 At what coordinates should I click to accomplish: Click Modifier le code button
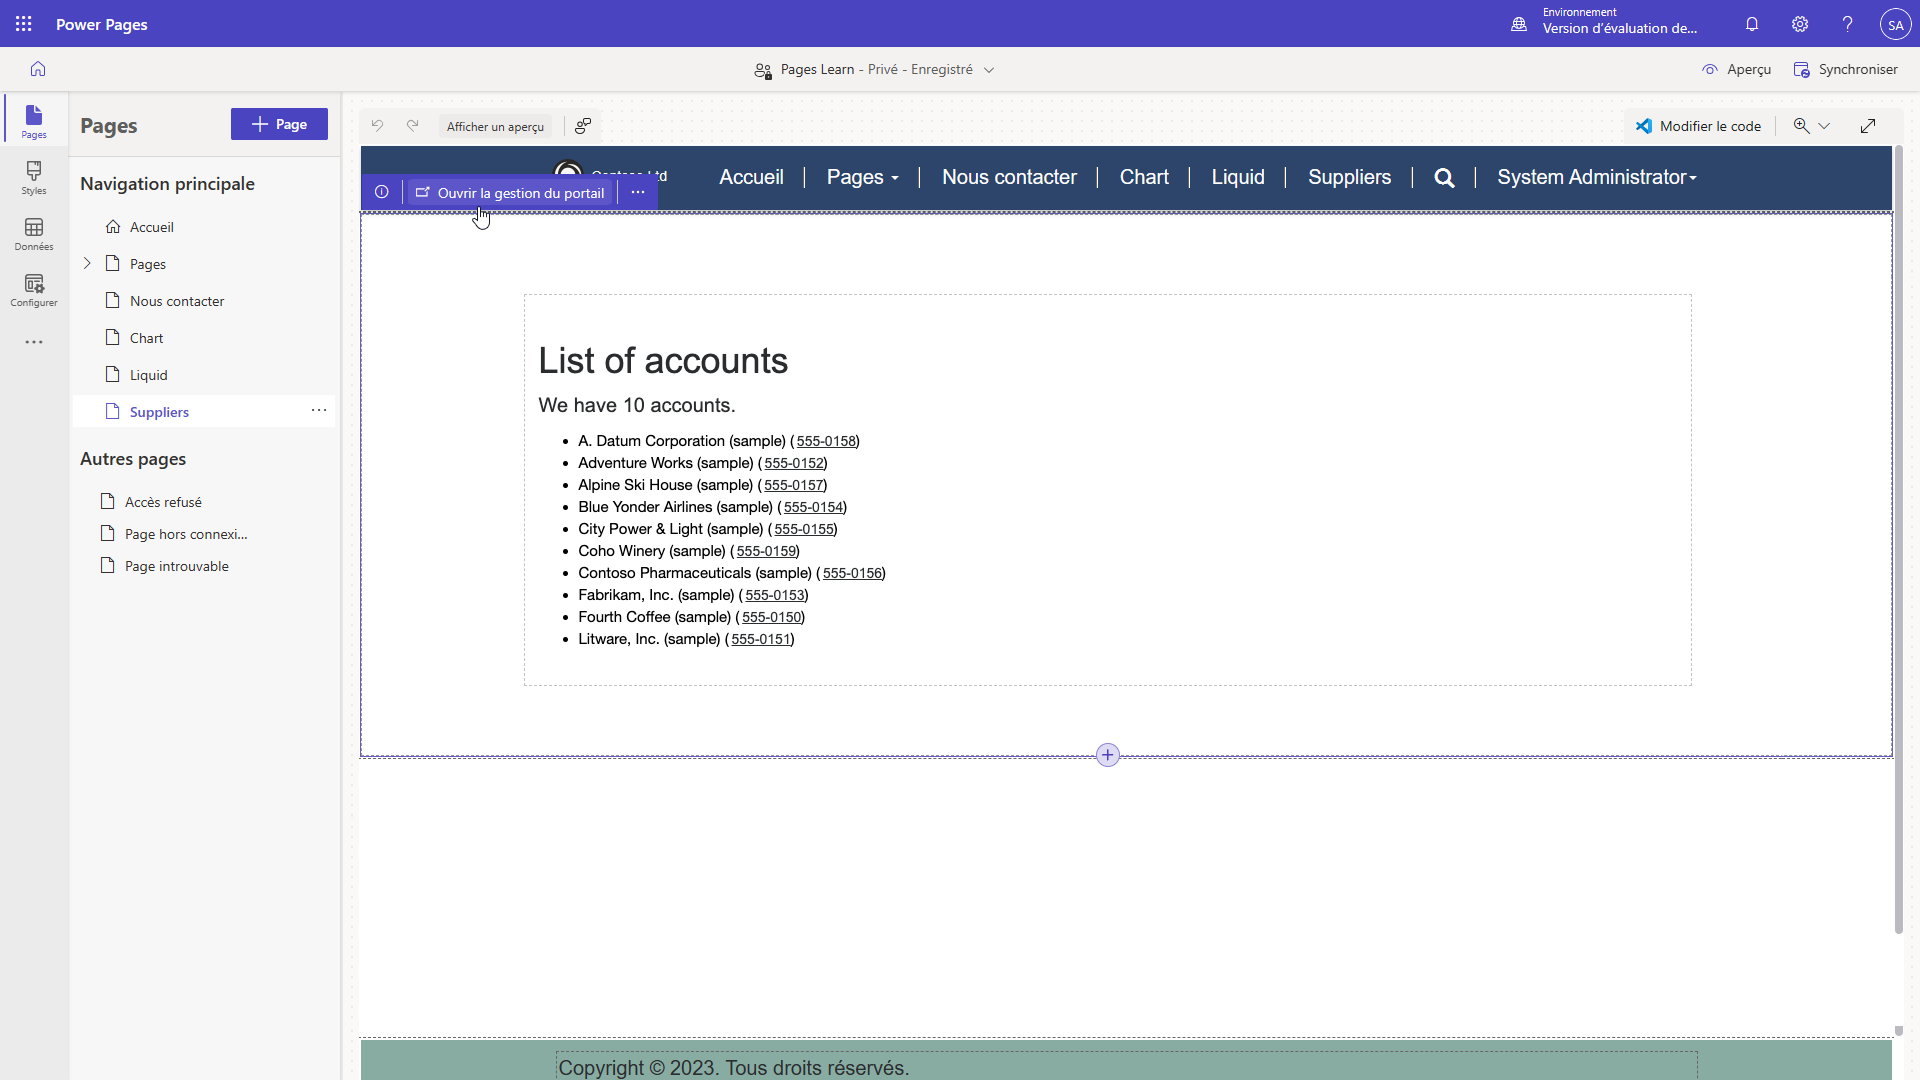click(1698, 126)
